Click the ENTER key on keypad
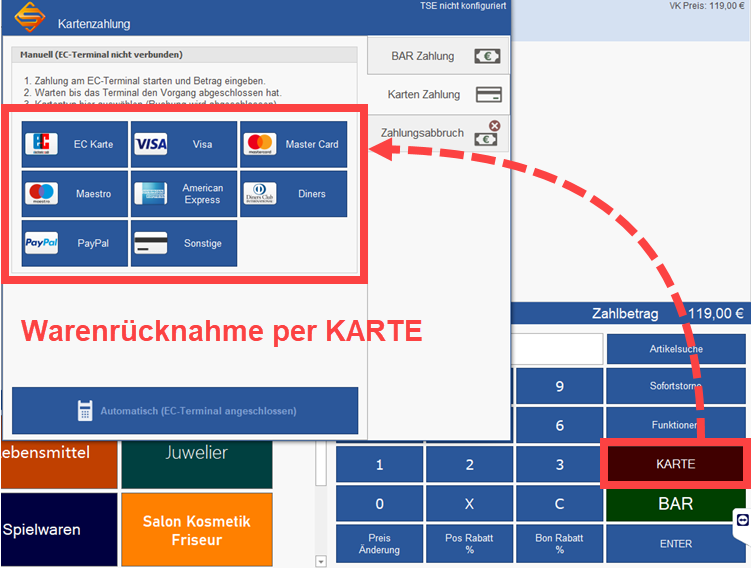751x568 pixels. click(x=675, y=544)
